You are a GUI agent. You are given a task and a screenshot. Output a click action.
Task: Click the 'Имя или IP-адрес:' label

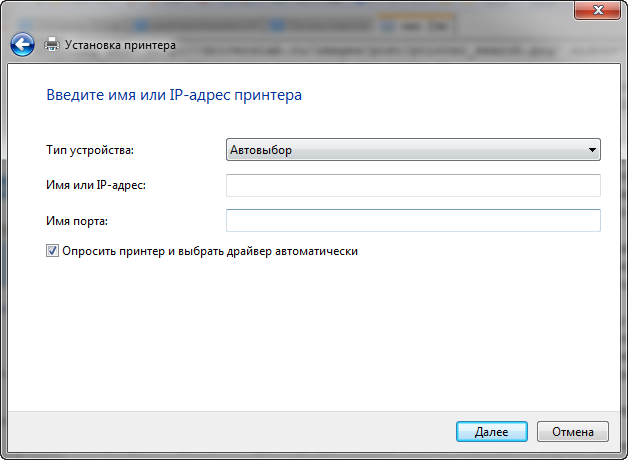click(96, 185)
